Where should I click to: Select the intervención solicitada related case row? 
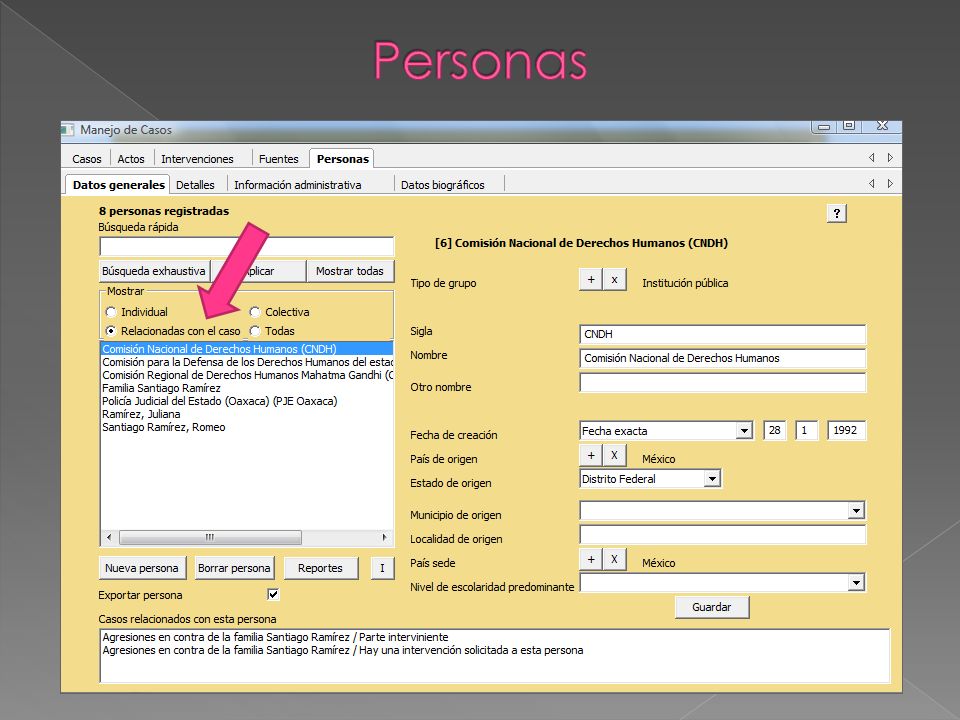click(x=494, y=650)
